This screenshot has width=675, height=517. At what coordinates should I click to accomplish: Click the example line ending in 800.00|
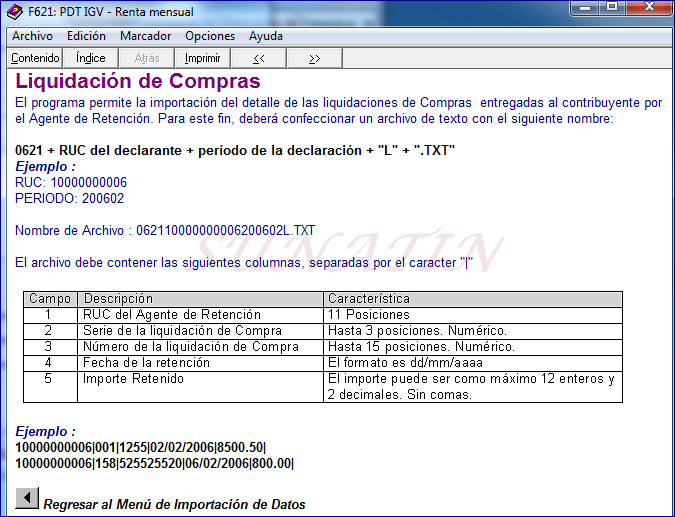click(155, 464)
